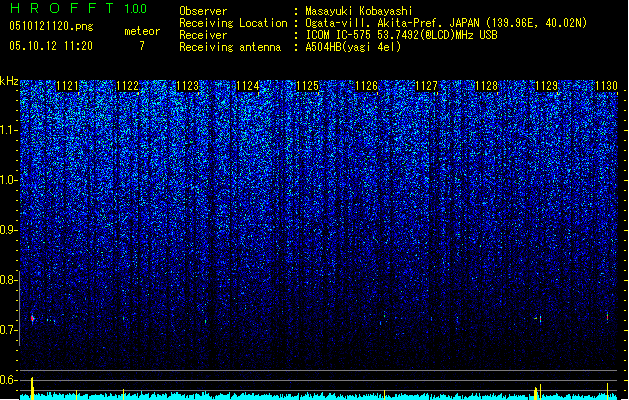Click the meteor count value 7
Screen dimensions: 629x400
142,46
